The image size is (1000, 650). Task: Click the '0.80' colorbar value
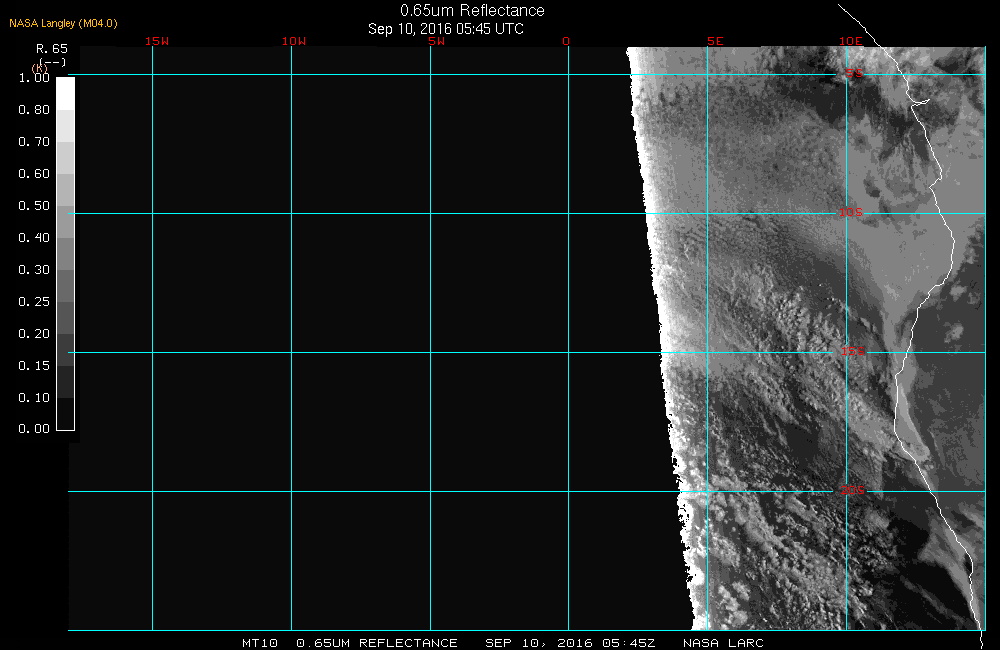tap(34, 110)
